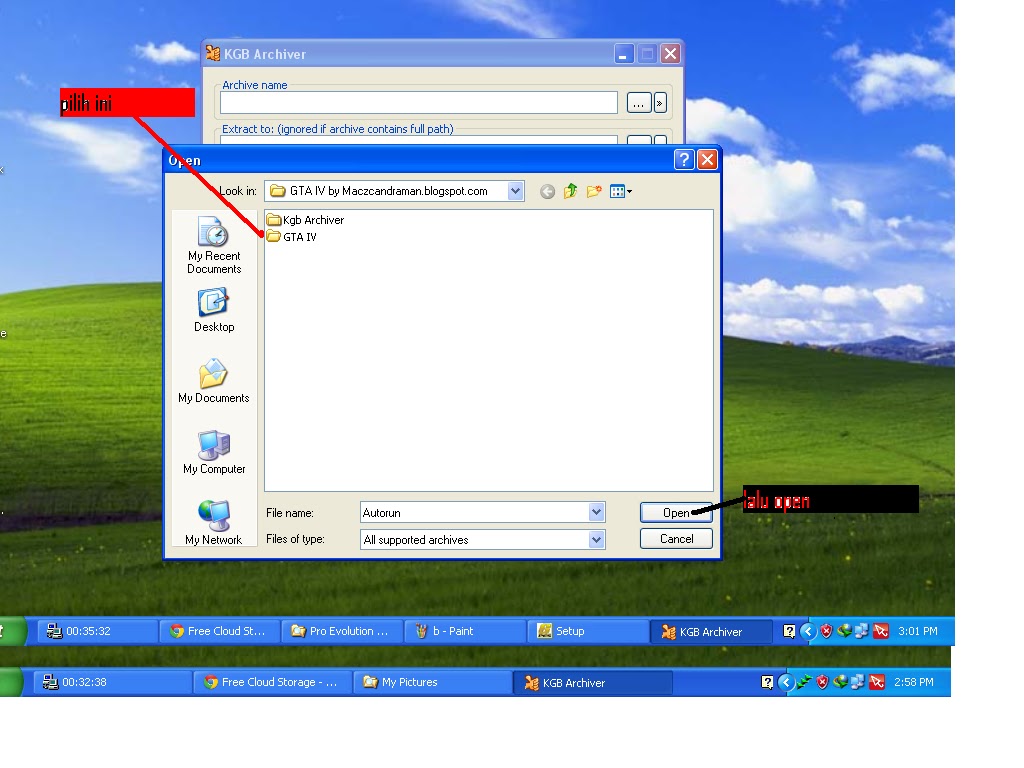Click the Open button
Image resolution: width=1024 pixels, height=768 pixels.
675,512
